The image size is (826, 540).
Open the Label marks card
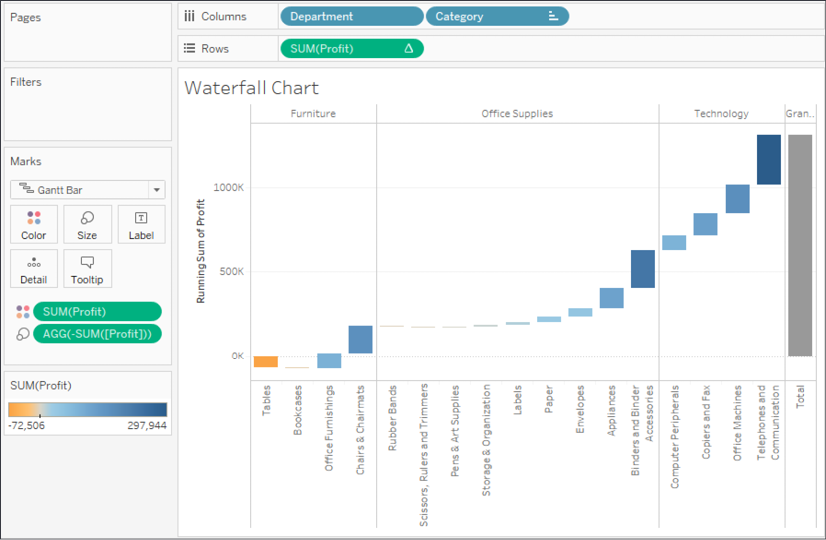(141, 224)
